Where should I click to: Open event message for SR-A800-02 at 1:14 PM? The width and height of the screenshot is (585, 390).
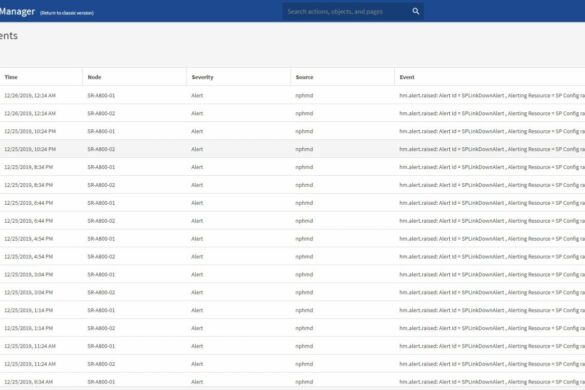pyautogui.click(x=492, y=328)
